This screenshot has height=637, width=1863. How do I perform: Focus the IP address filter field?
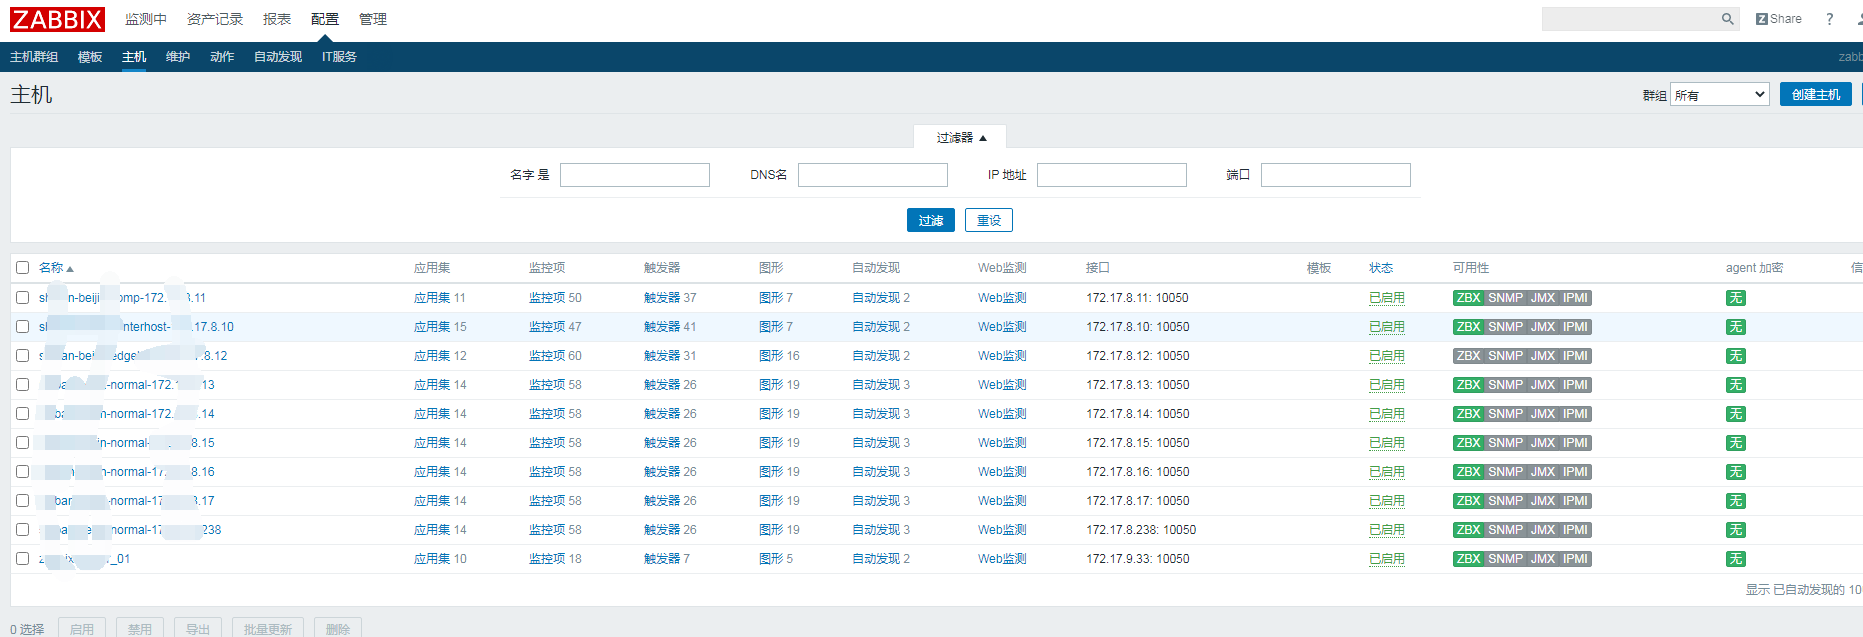(x=1111, y=175)
